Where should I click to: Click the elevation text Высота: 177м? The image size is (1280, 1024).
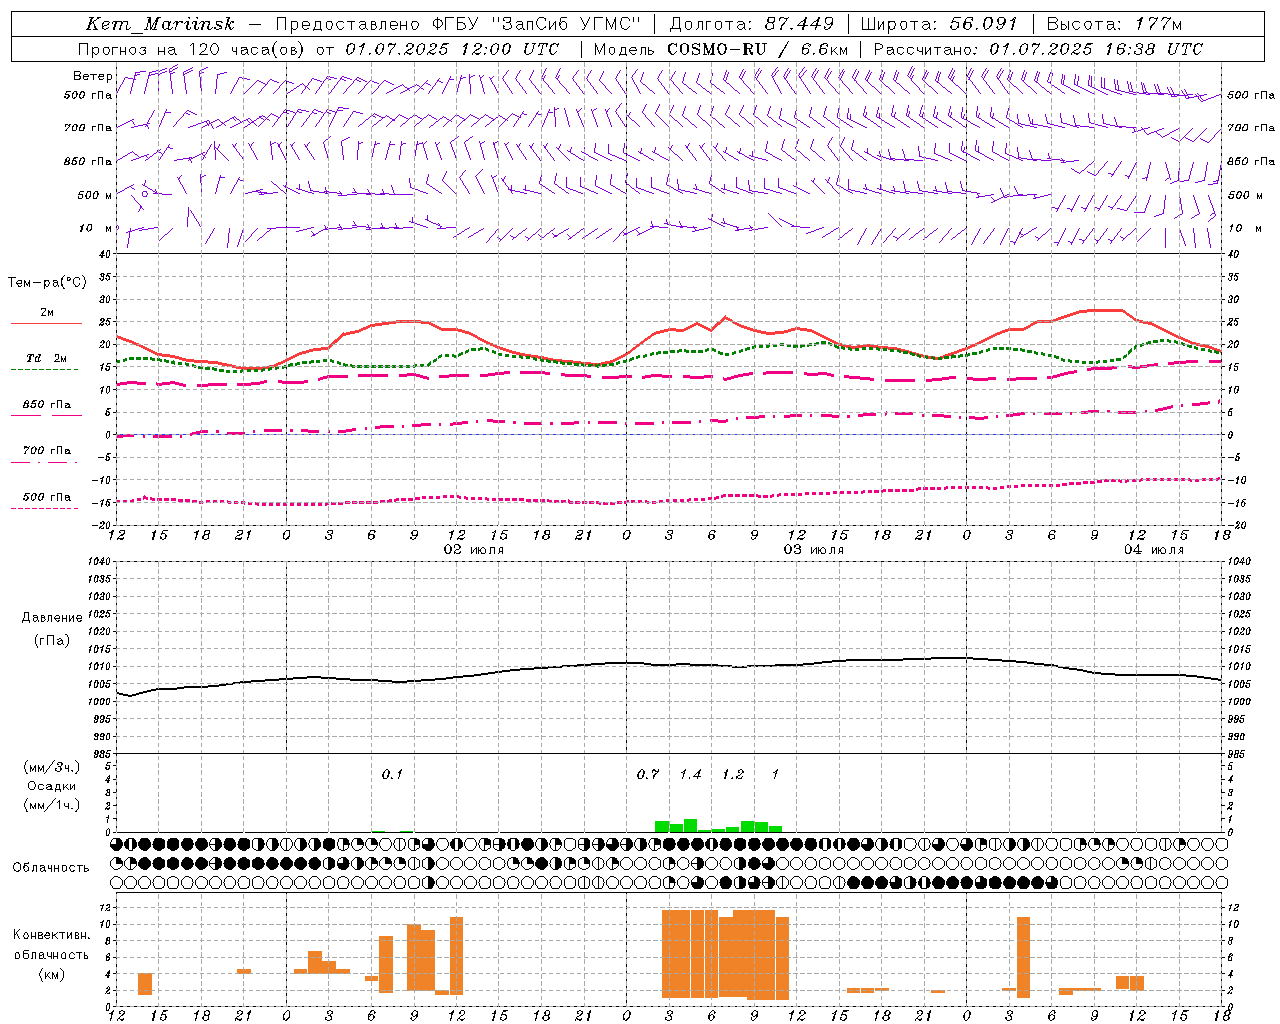(x=1114, y=24)
